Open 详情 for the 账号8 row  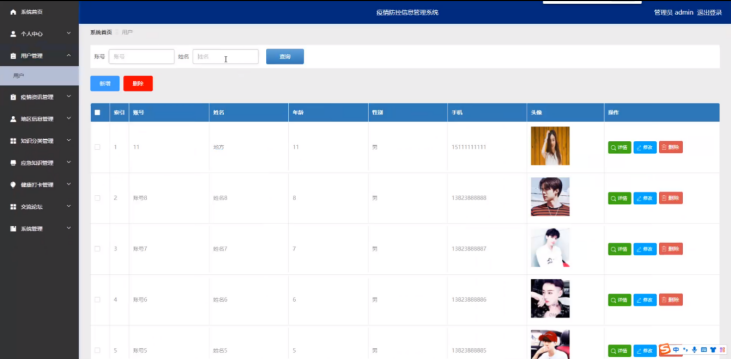(619, 198)
